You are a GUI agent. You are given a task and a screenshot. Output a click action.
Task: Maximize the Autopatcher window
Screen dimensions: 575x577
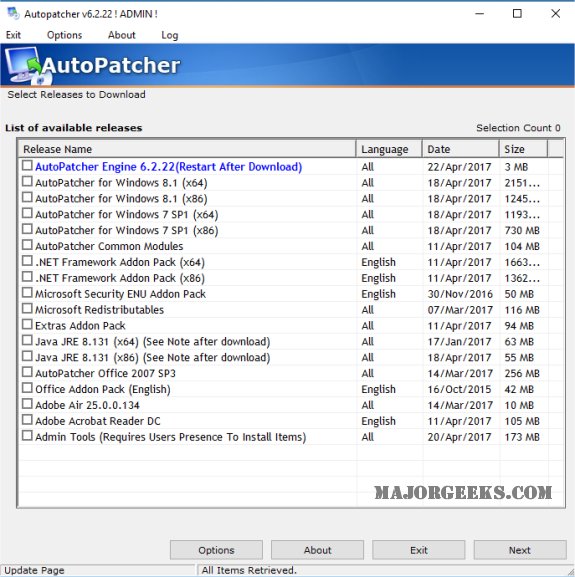[x=517, y=14]
